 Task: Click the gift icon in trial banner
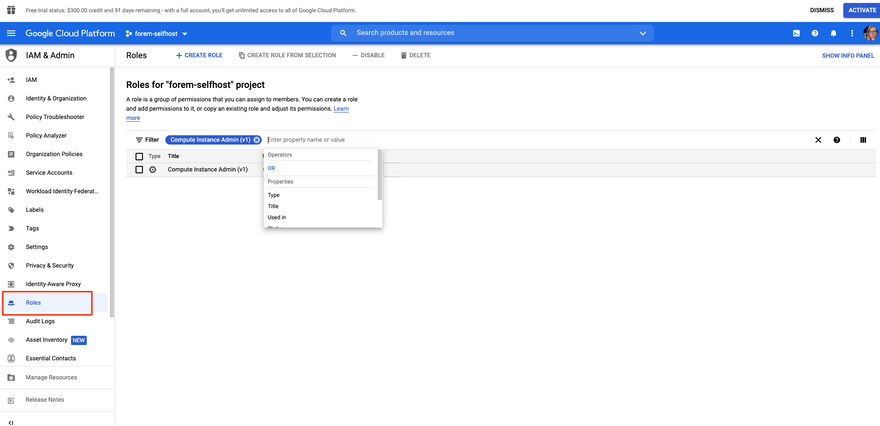pos(11,10)
